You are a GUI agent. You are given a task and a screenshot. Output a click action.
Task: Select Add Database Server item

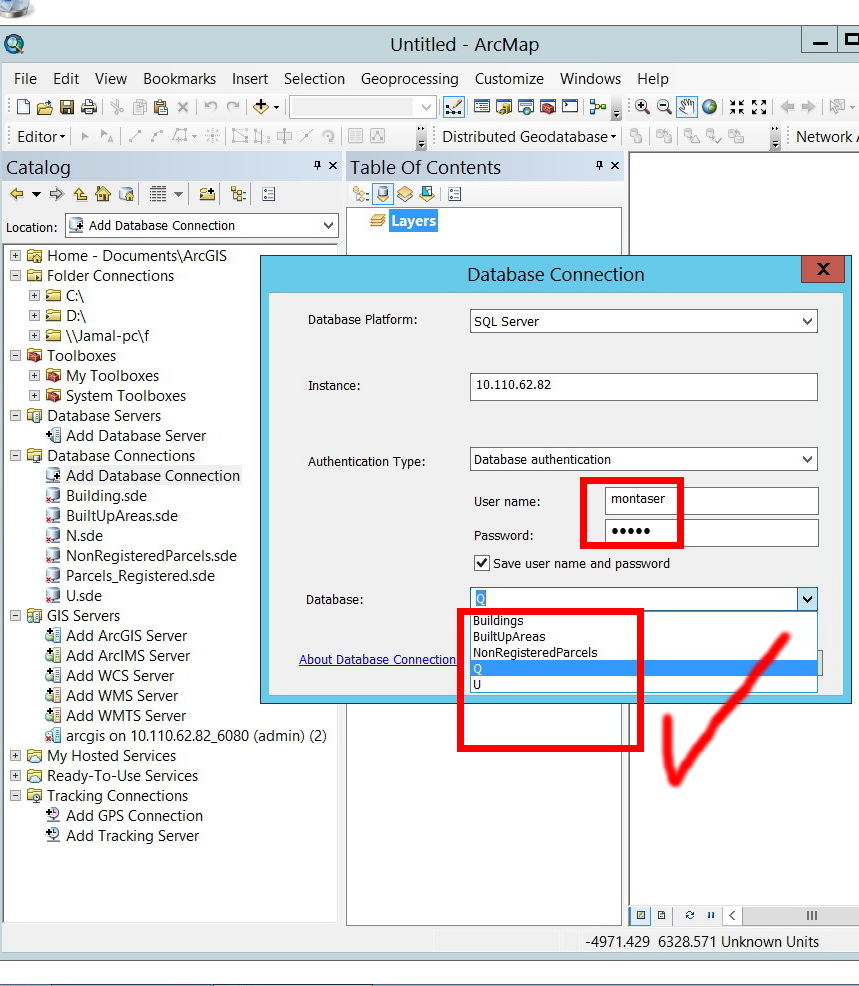point(136,436)
